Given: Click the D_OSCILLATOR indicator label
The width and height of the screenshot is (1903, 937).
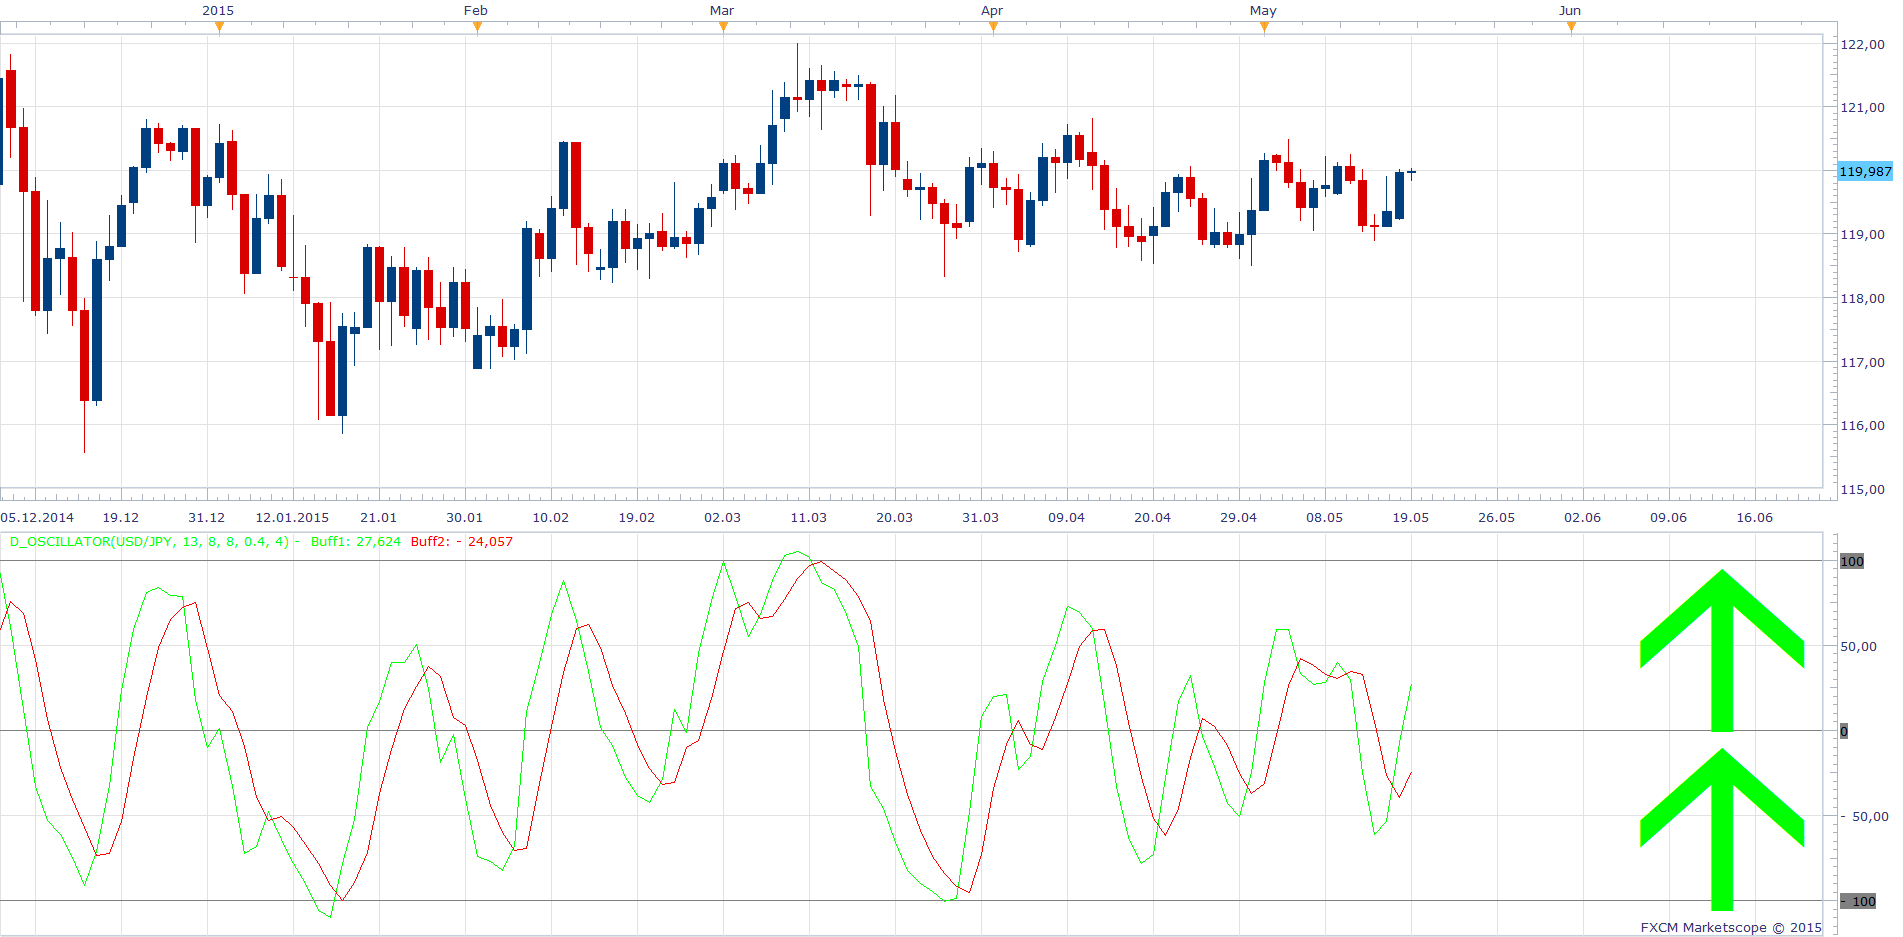Looking at the screenshot, I should tap(149, 541).
